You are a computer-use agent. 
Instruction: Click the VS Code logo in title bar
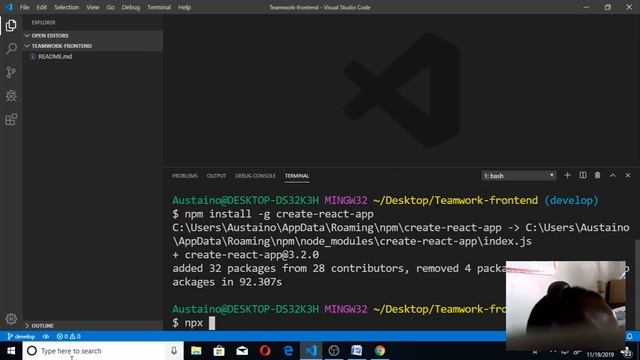point(9,7)
